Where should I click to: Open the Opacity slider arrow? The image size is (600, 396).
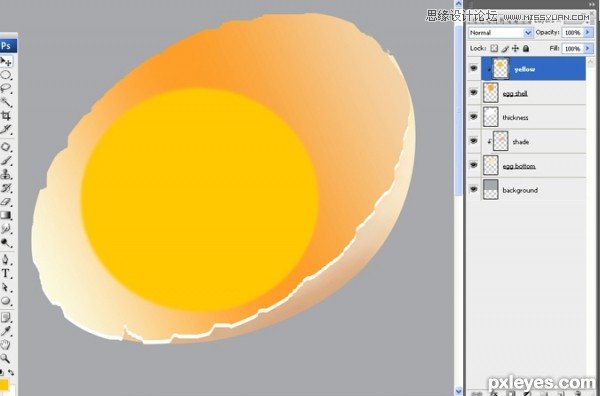[x=588, y=33]
